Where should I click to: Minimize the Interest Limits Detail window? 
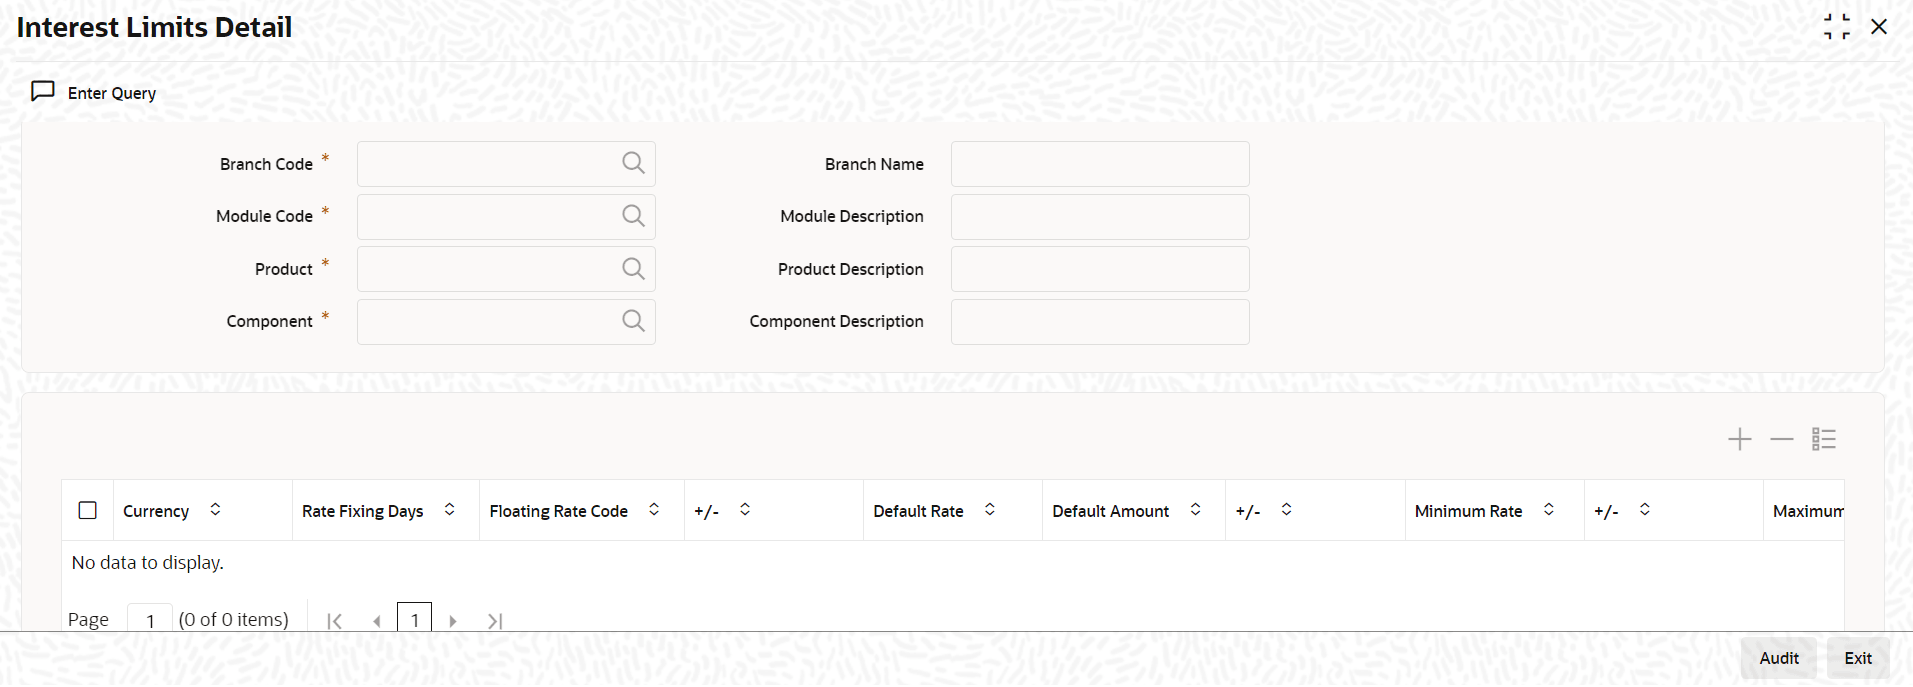pos(1837,27)
